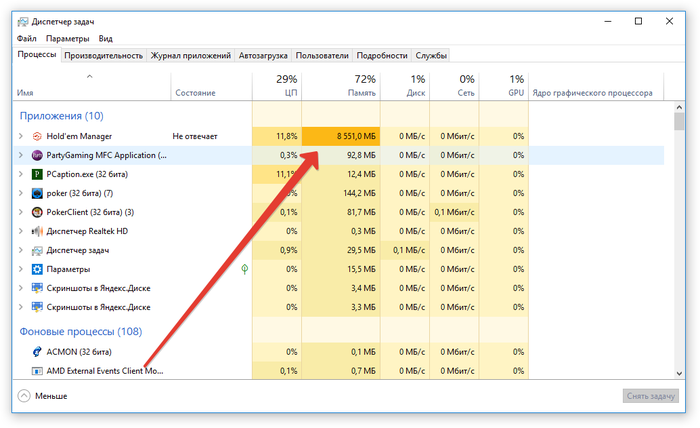Click the green leaf status icon for Параметры
The image size is (700, 428).
pos(245,269)
